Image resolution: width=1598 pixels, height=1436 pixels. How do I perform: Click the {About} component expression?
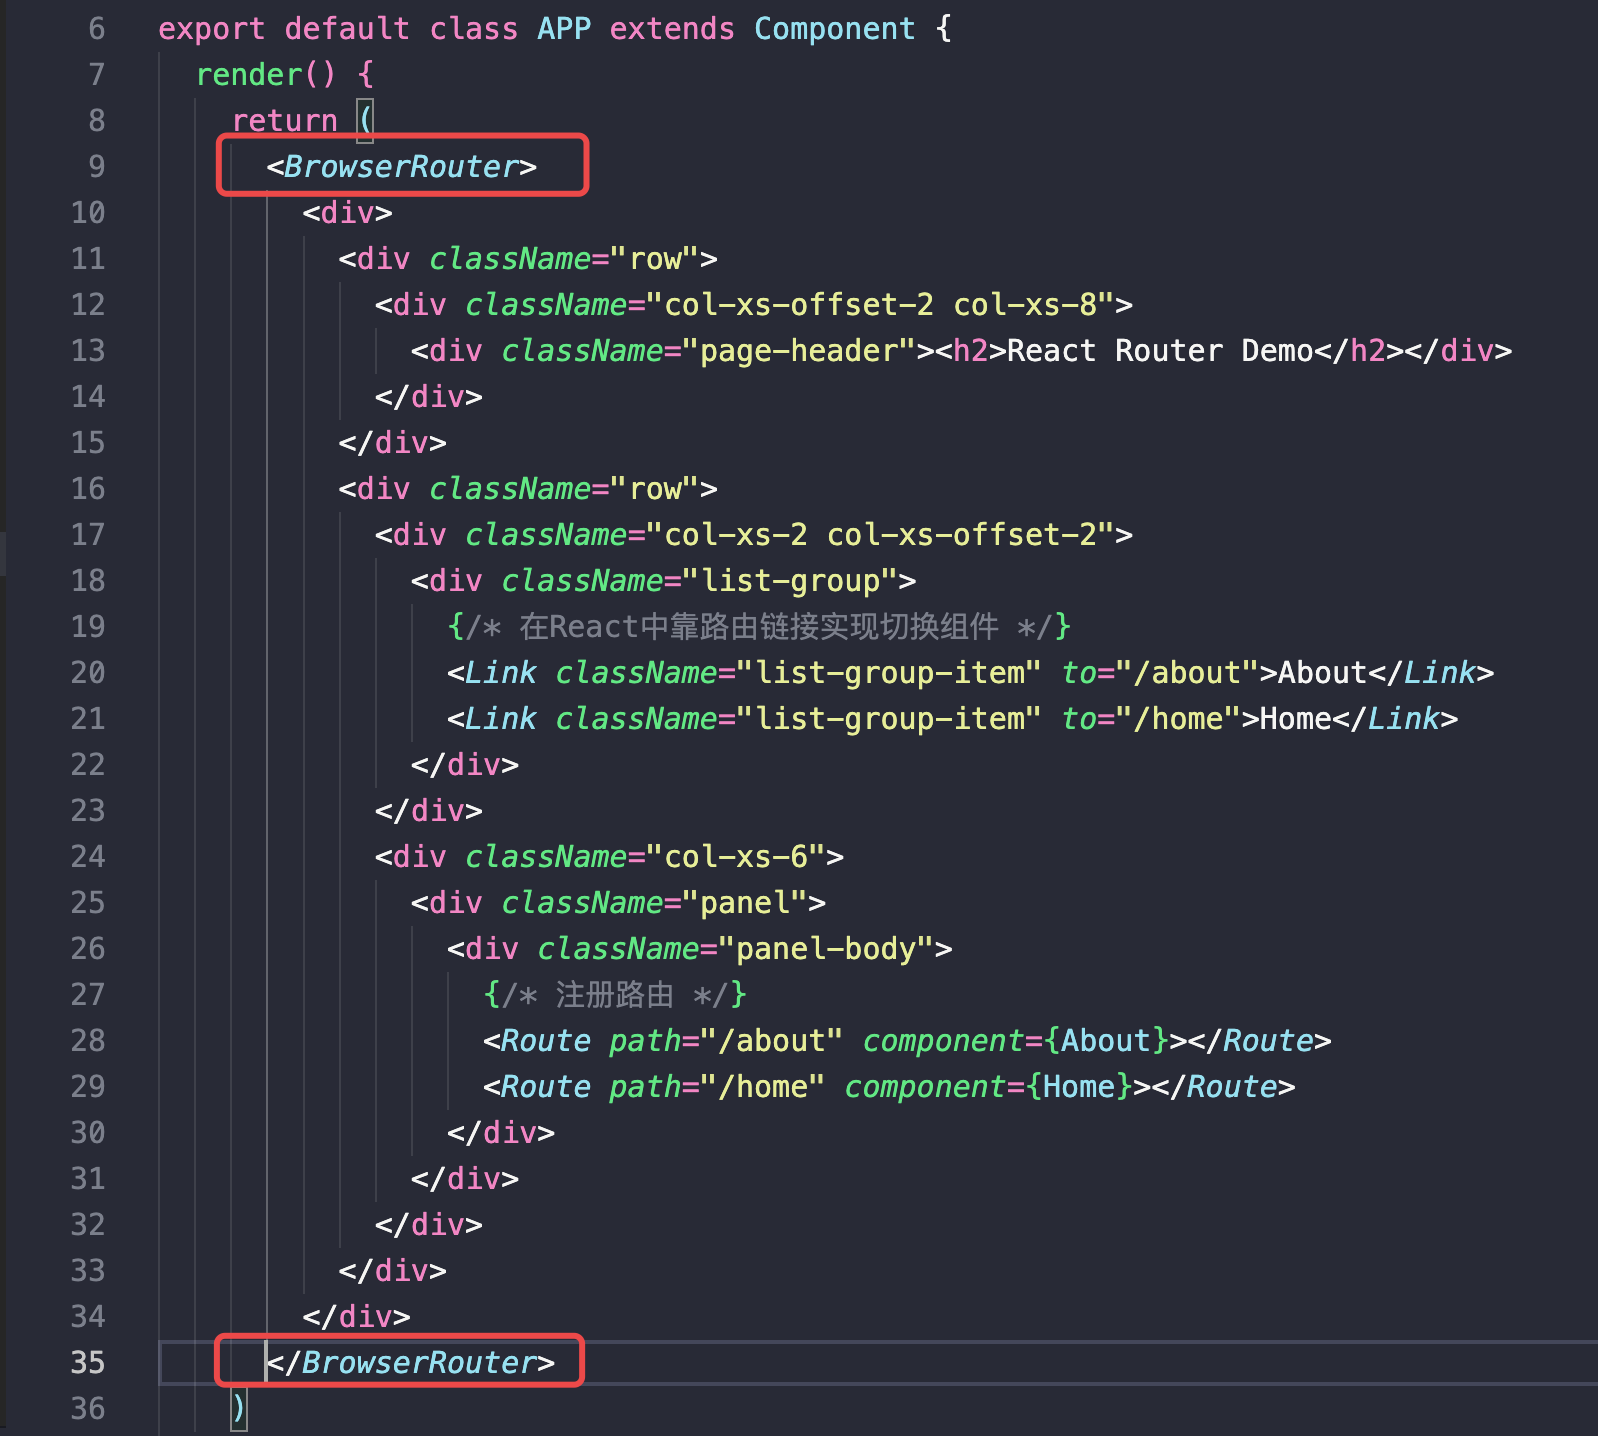1106,1041
